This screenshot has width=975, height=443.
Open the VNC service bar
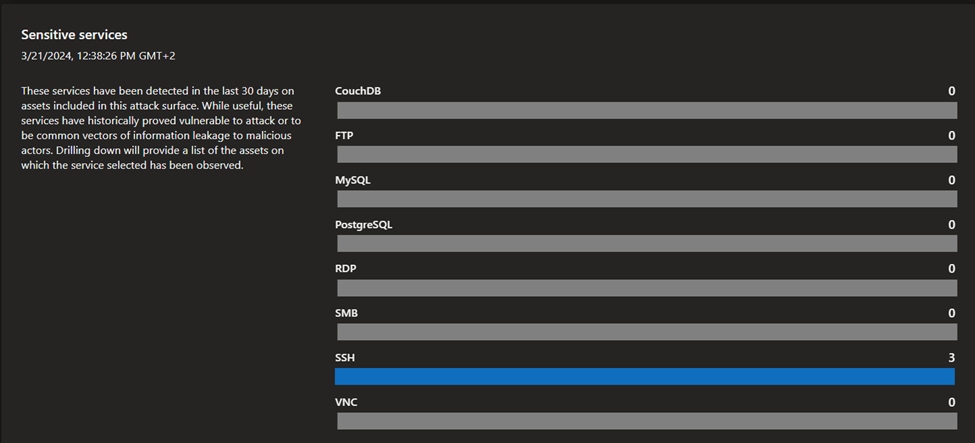pyautogui.click(x=647, y=421)
